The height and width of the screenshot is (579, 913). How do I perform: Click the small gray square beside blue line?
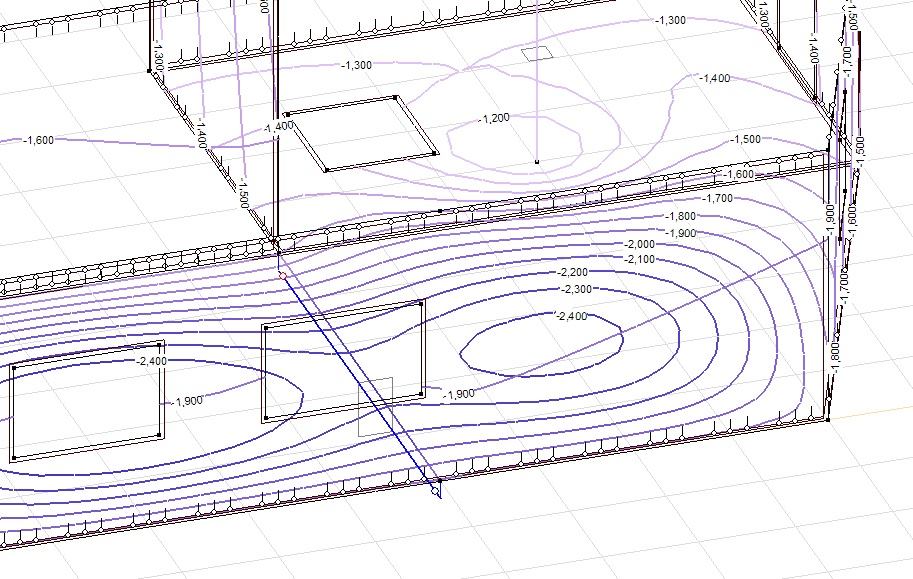coord(376,407)
